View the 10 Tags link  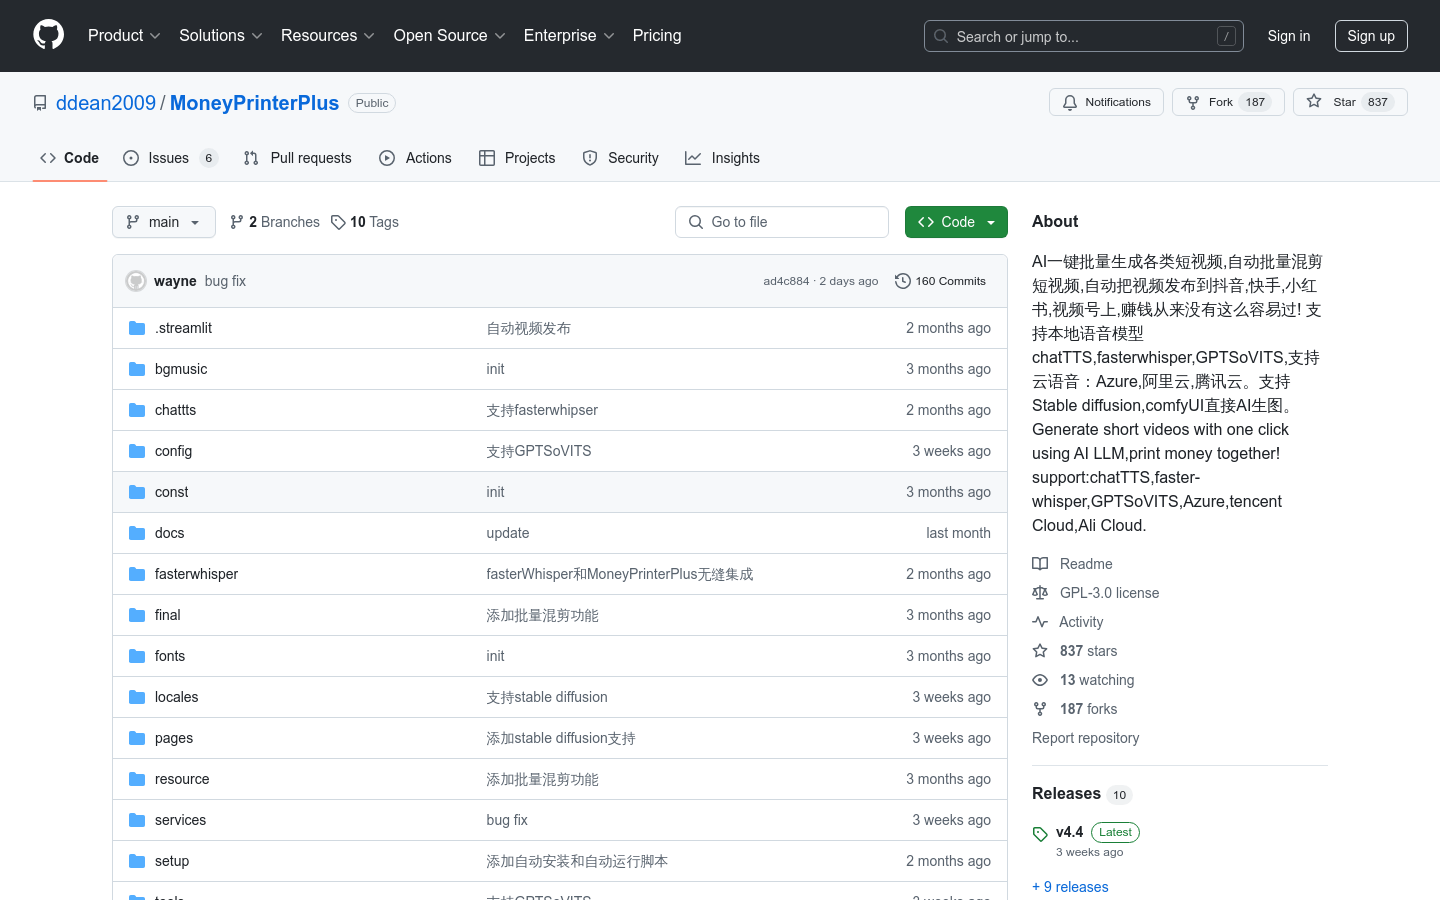365,222
